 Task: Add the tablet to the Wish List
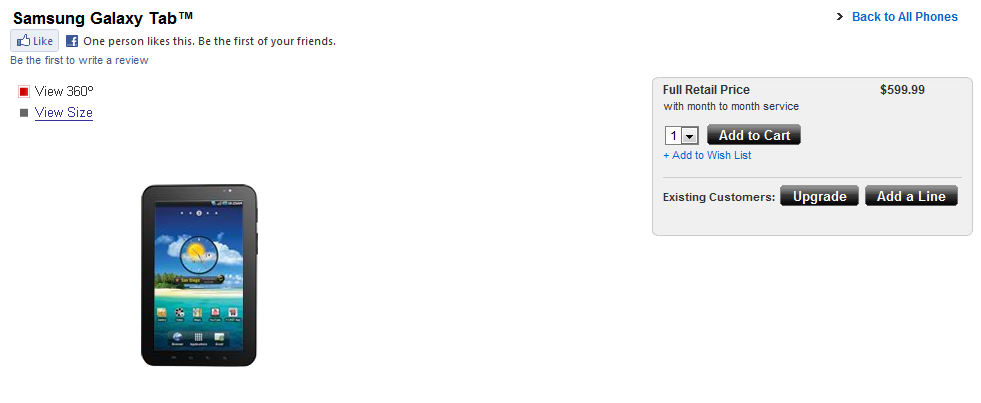(707, 155)
